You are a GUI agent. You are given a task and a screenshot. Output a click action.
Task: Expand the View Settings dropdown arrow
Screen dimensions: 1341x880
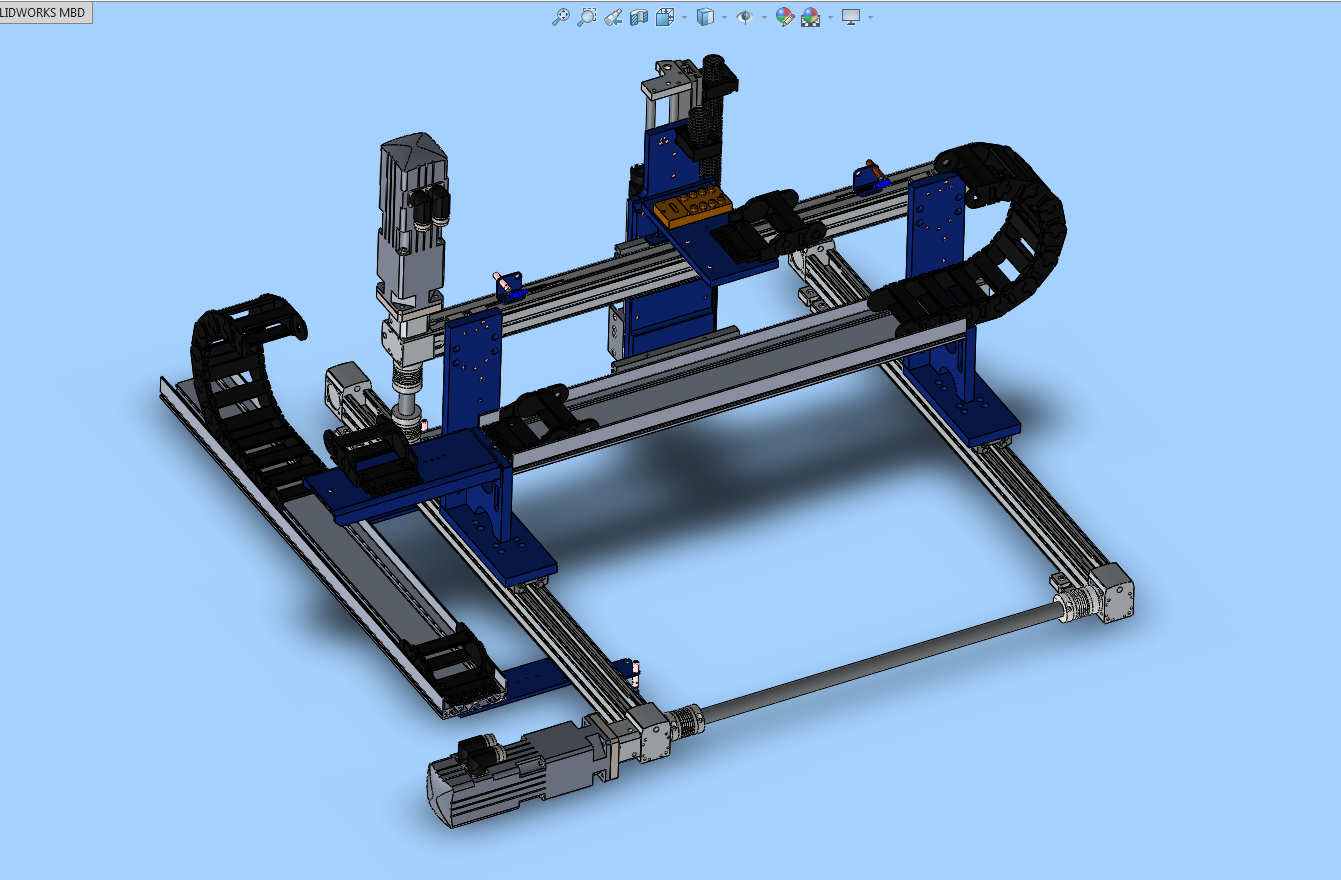coord(869,16)
